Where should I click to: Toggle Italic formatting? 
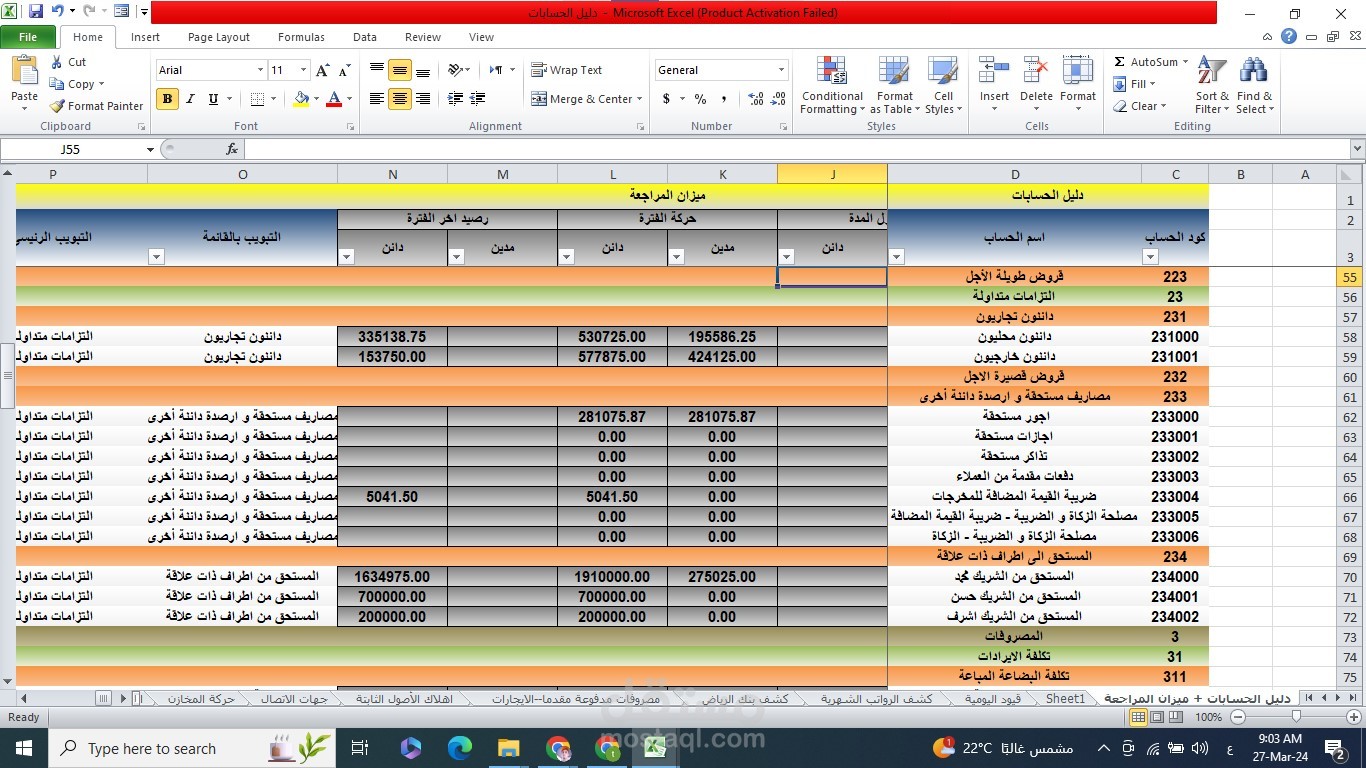pos(190,99)
